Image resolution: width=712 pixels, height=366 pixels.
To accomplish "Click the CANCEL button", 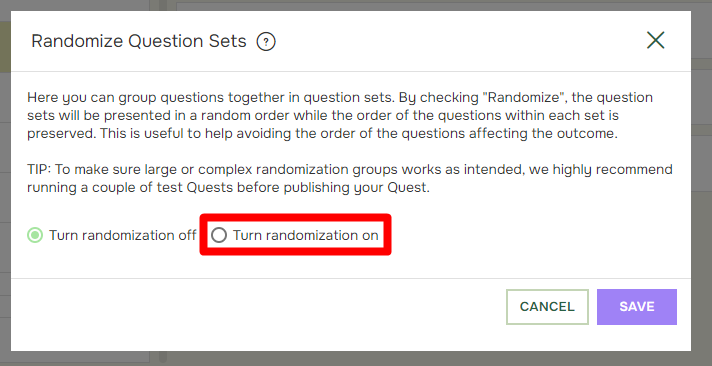I will click(547, 307).
